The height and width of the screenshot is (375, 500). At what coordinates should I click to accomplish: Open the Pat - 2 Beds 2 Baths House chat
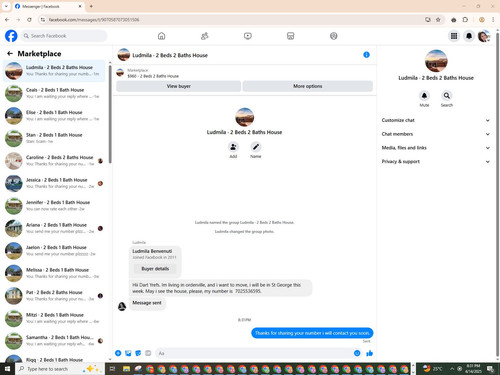(54, 296)
